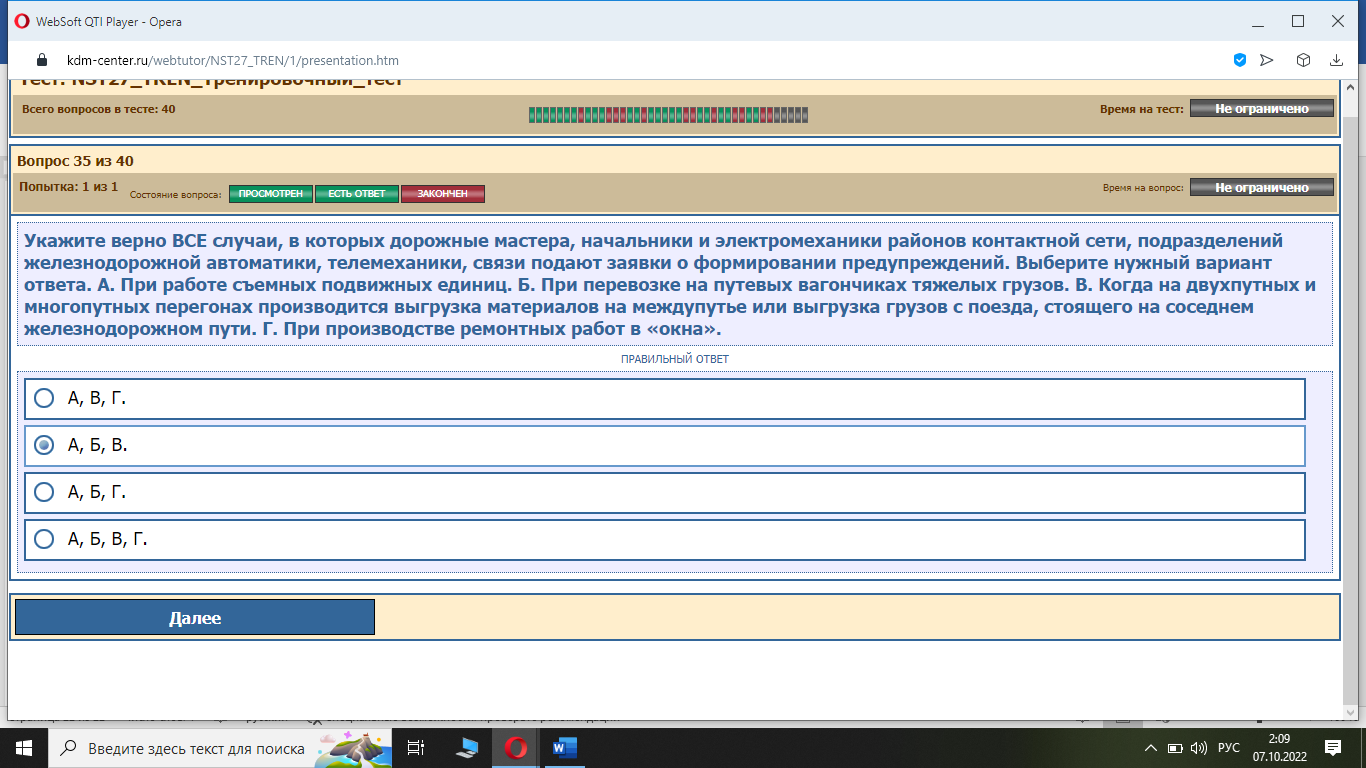
Task: Select answer option А, Б, Г.
Action: (x=665, y=492)
